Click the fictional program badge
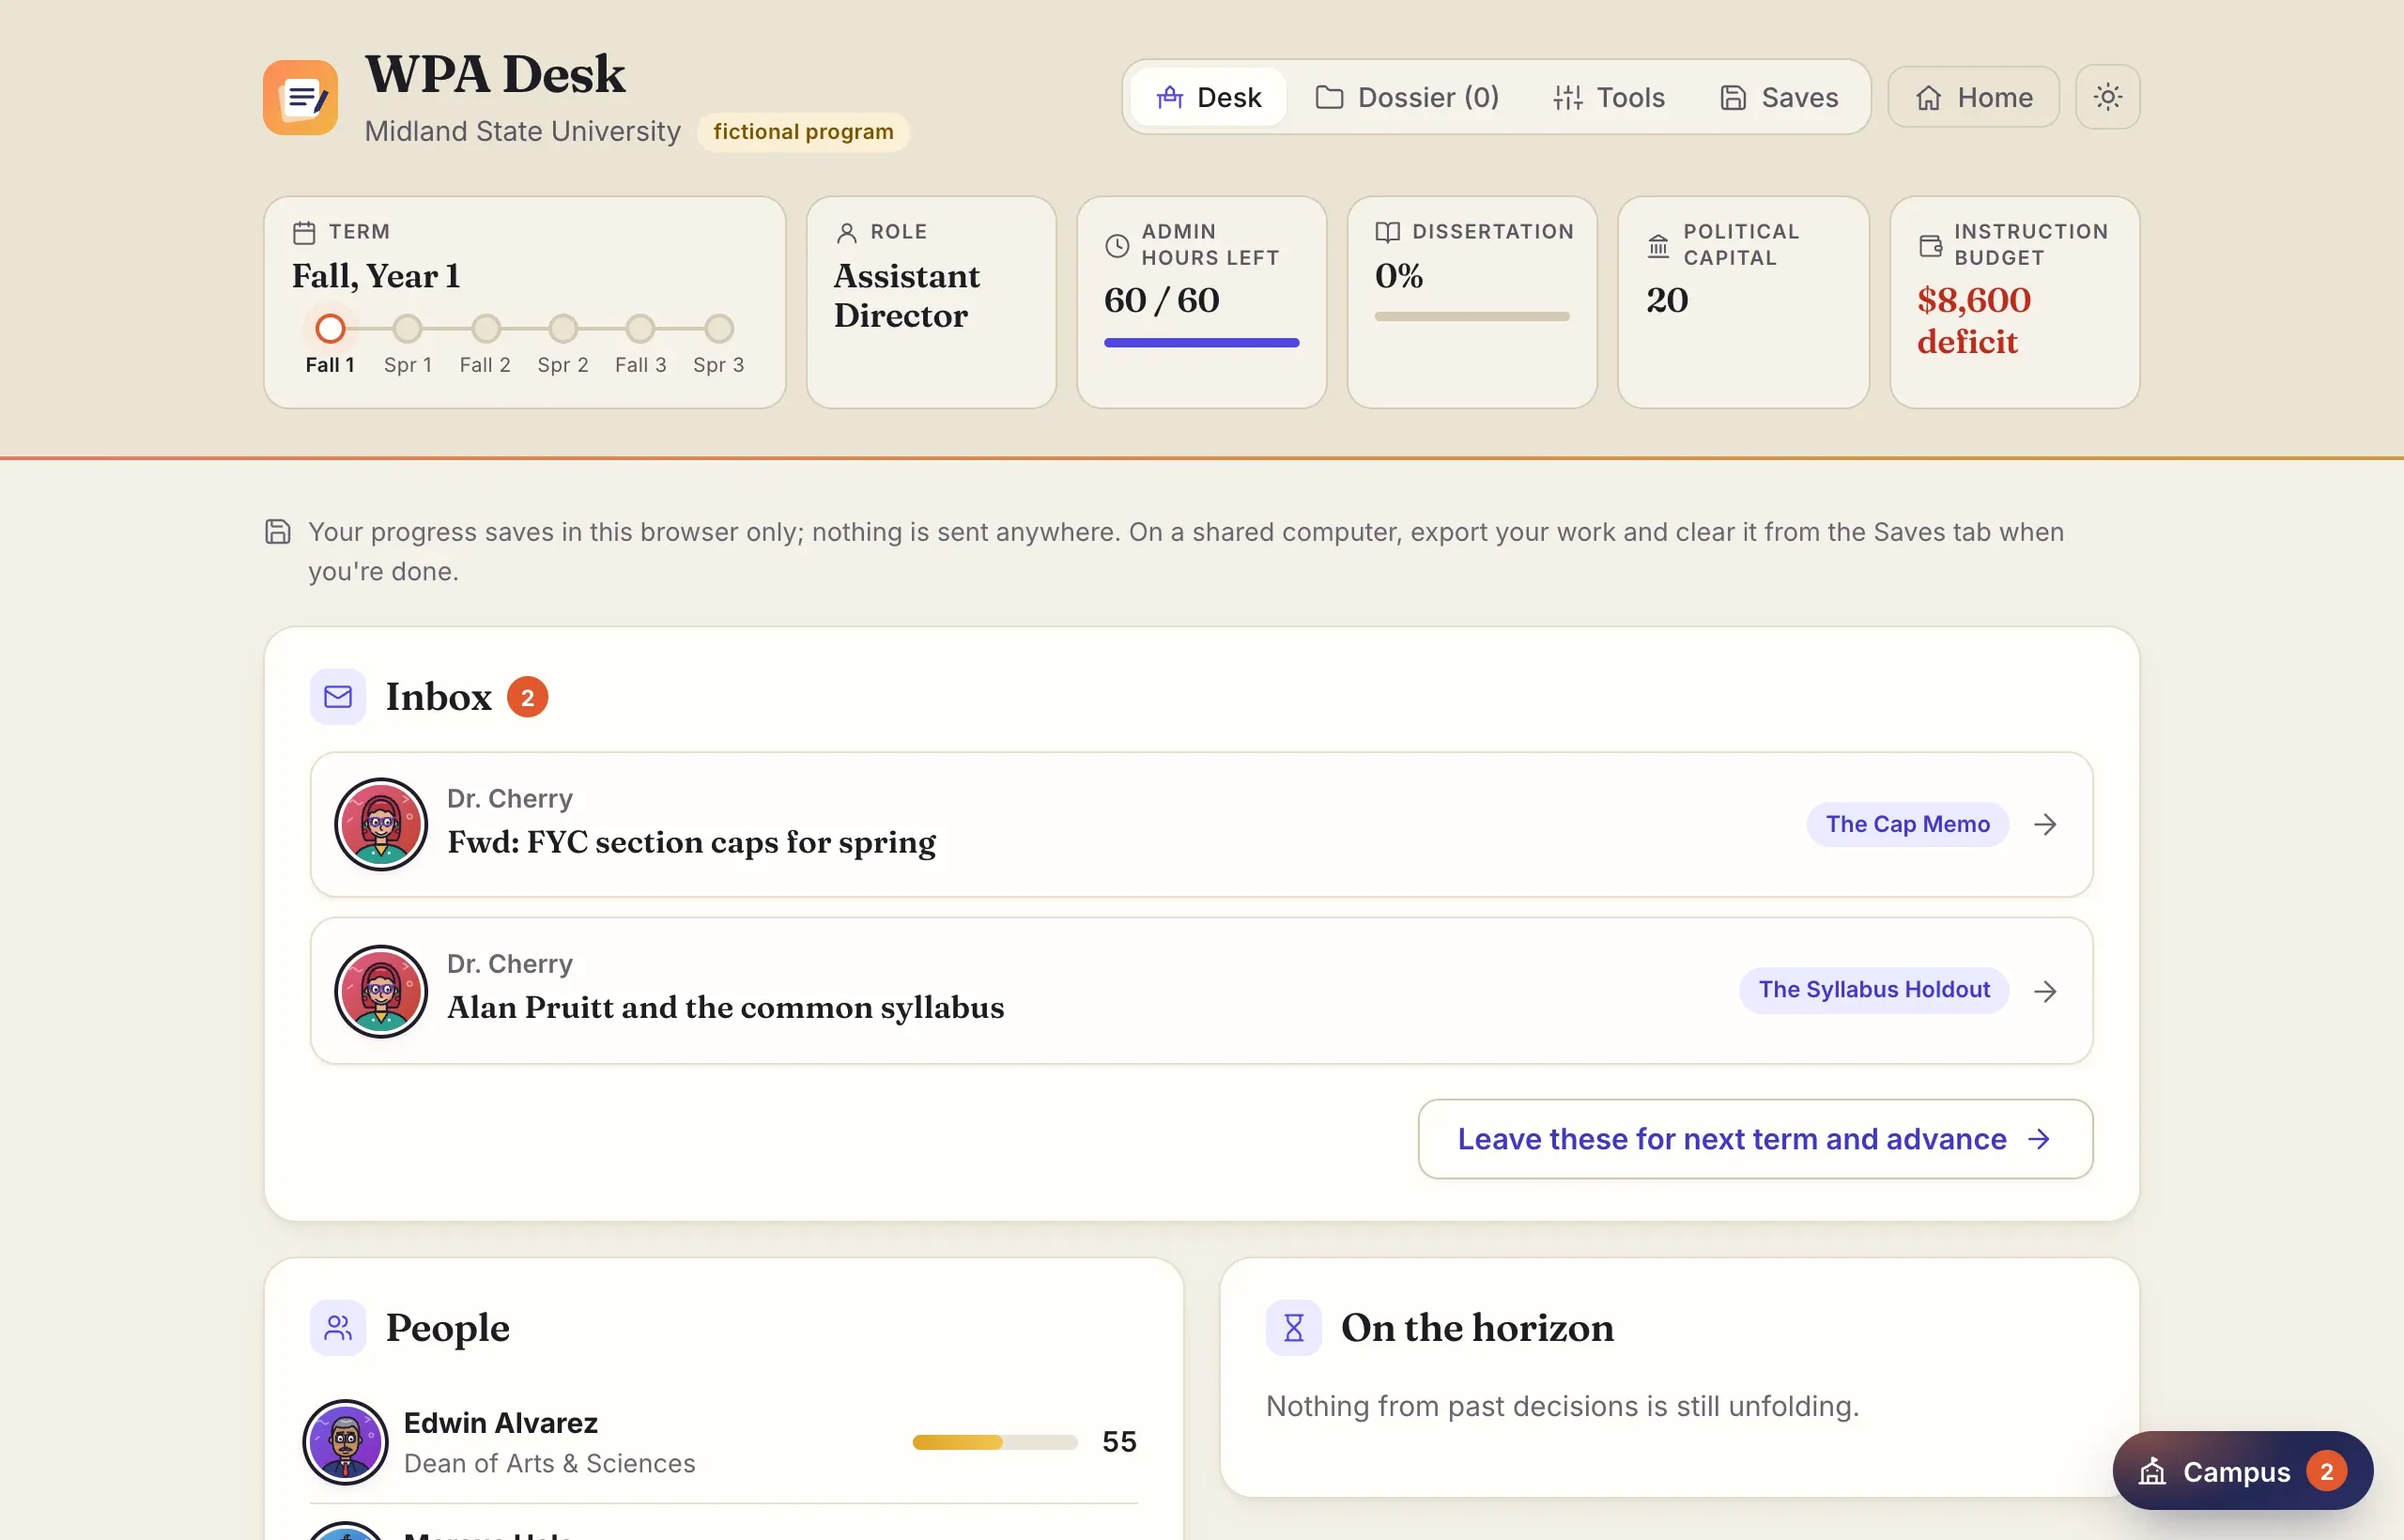The image size is (2404, 1540). pos(803,132)
